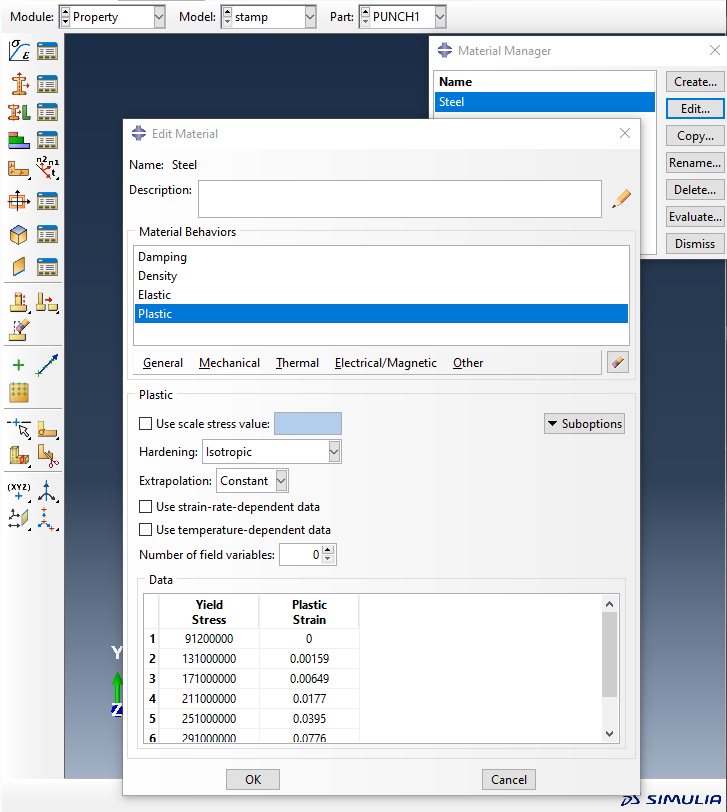Select the Assign Beam Orientation icon
Image resolution: width=727 pixels, height=812 pixels.
pos(19,169)
